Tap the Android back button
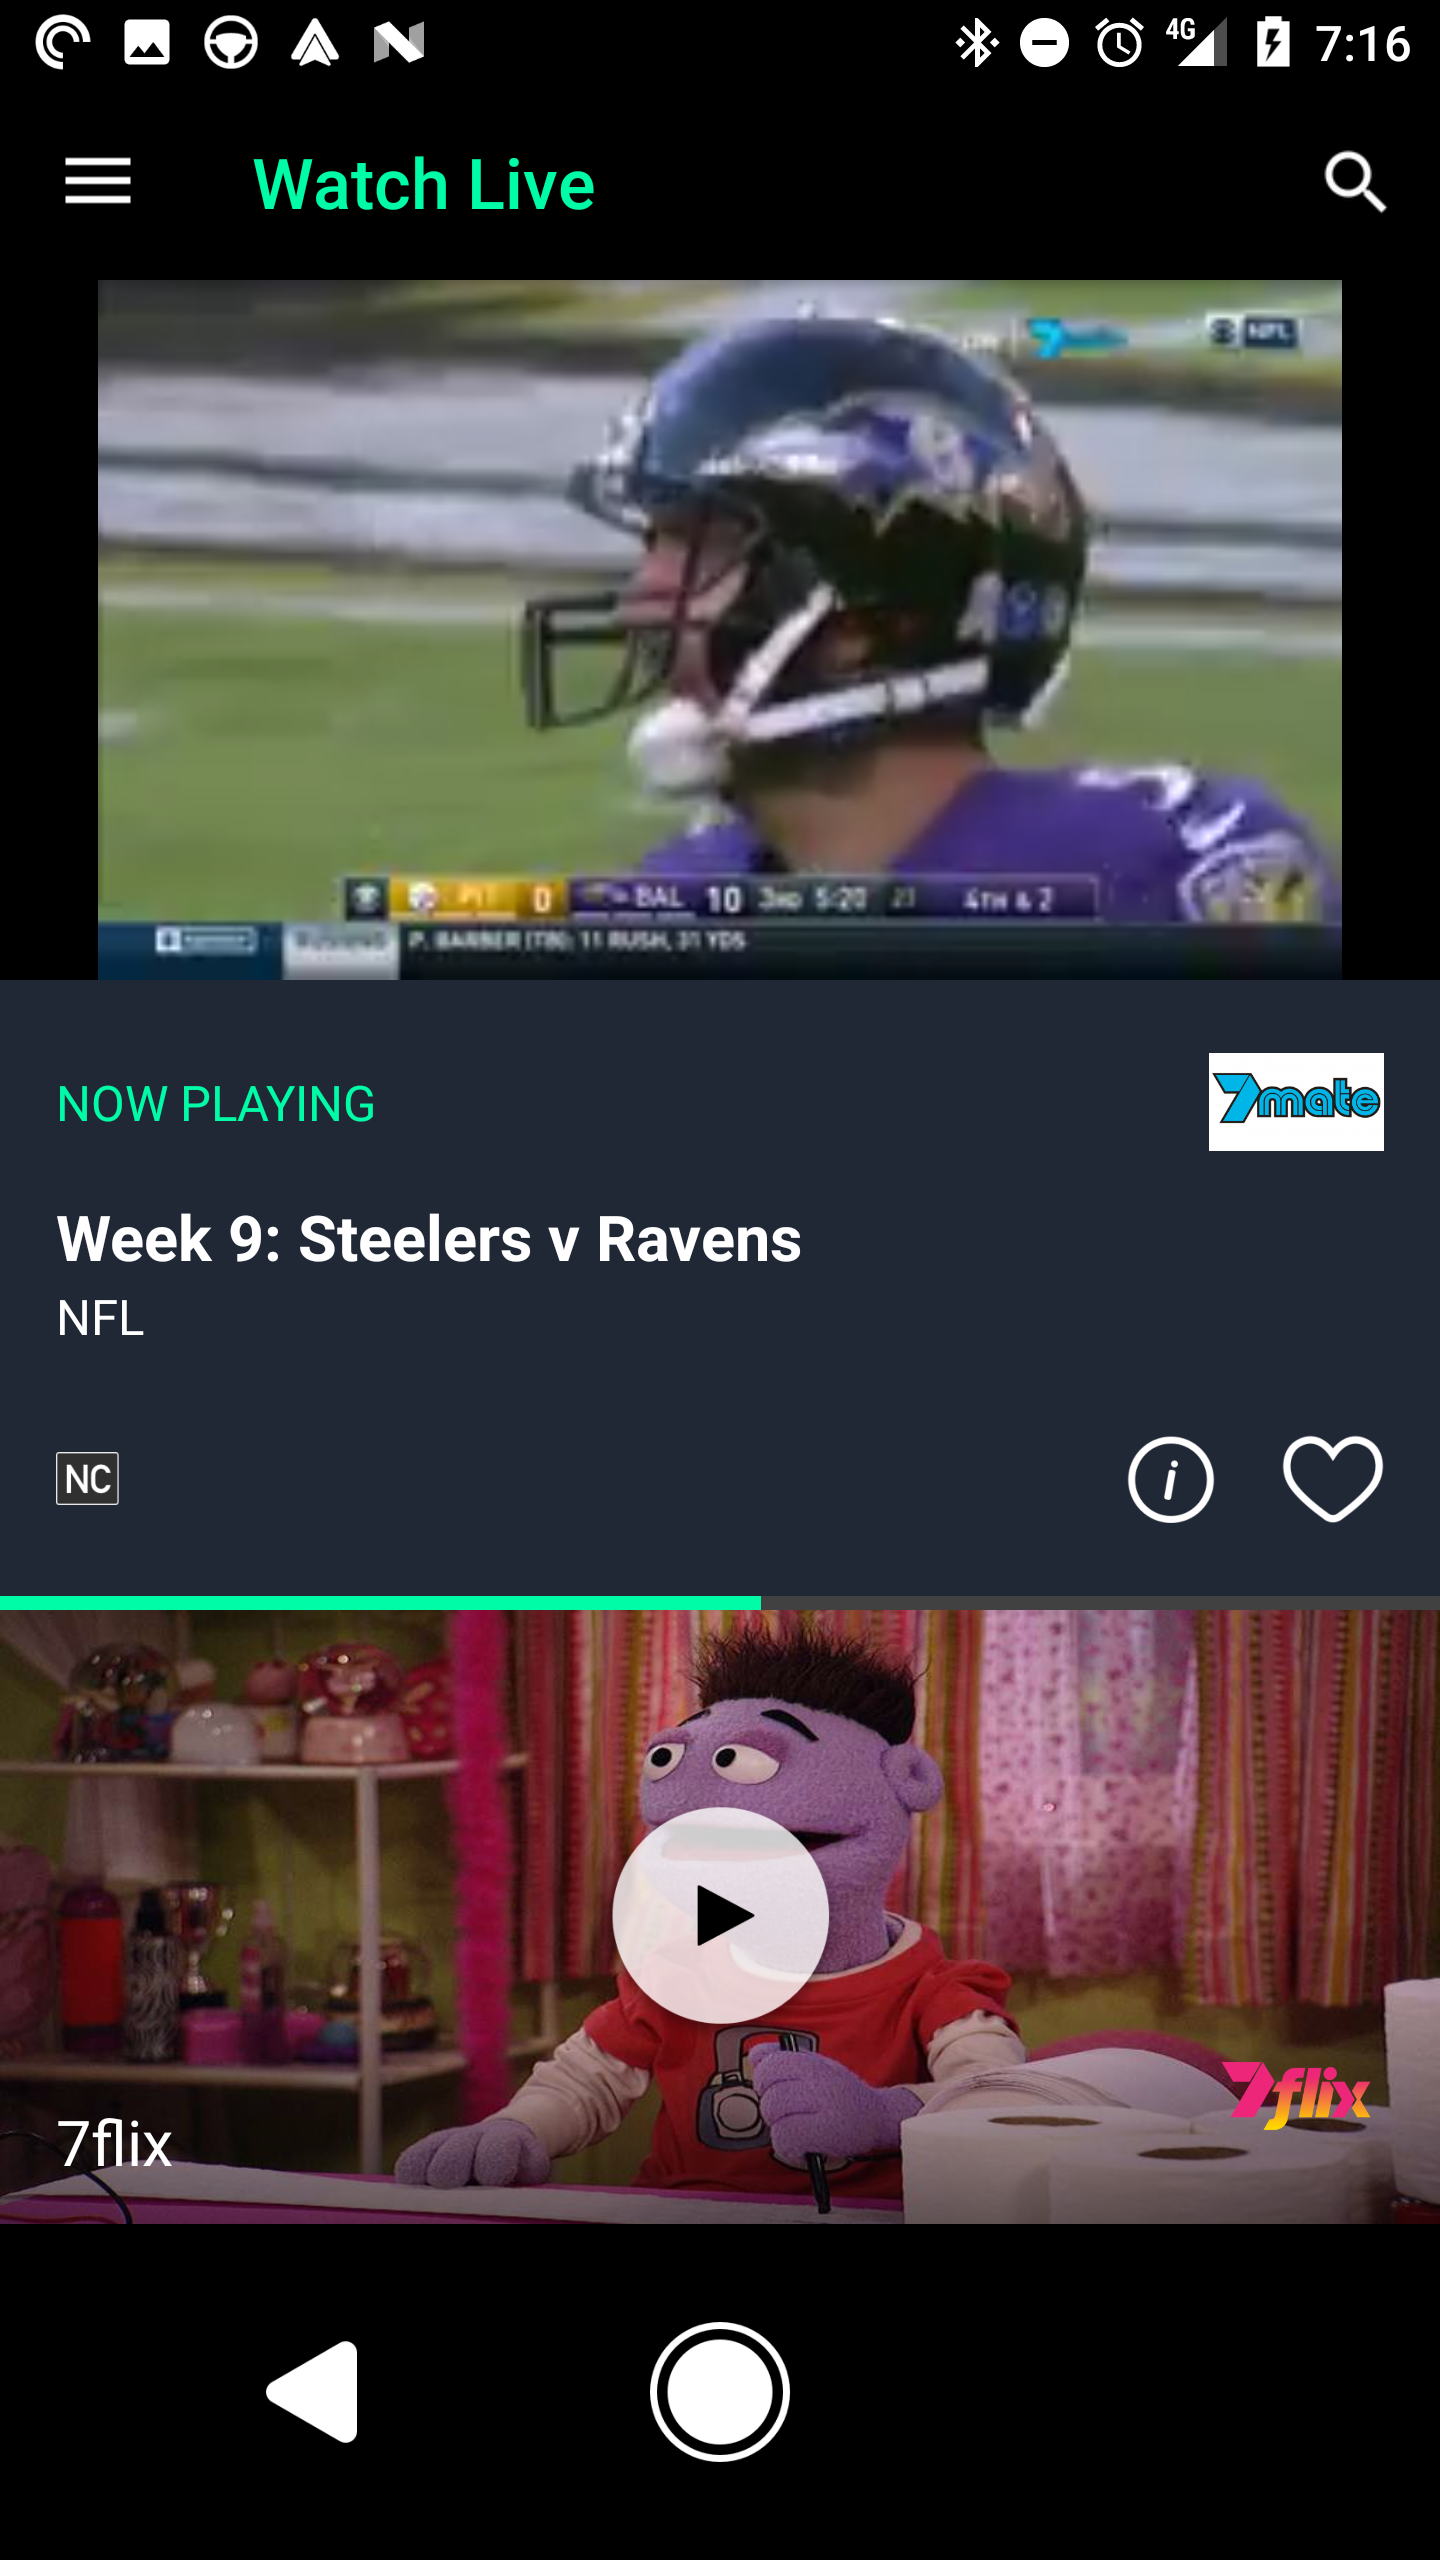Image resolution: width=1440 pixels, height=2560 pixels. tap(314, 2391)
